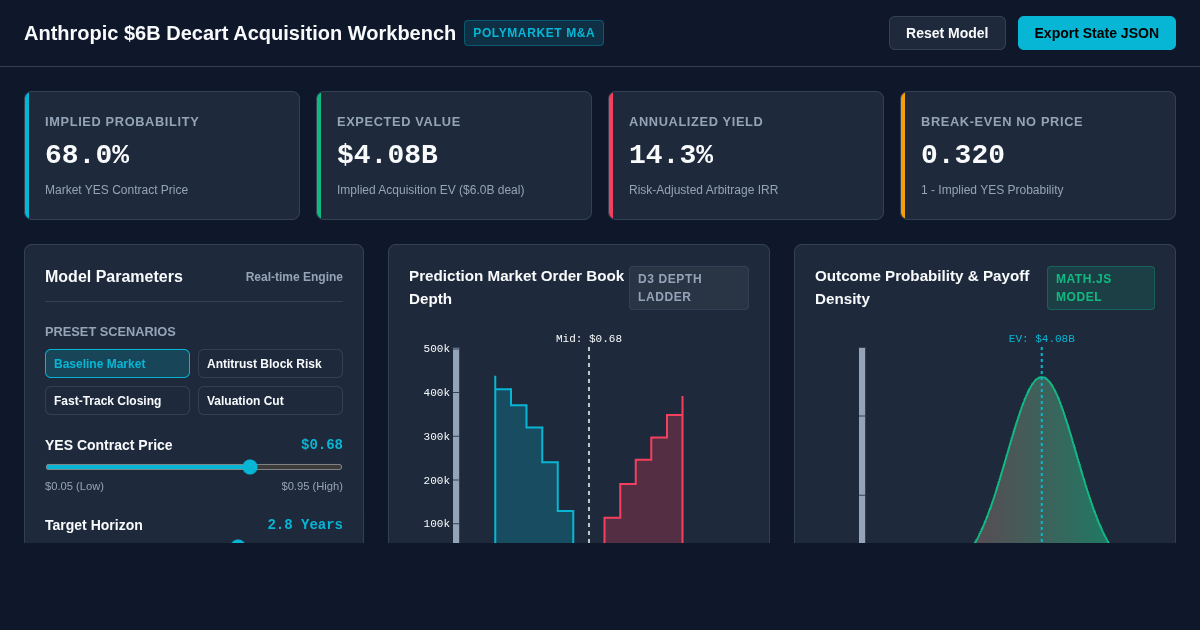Screen dimensions: 1200x630
Task: Click the 300k axis tick label
Action: pyautogui.click(x=437, y=437)
